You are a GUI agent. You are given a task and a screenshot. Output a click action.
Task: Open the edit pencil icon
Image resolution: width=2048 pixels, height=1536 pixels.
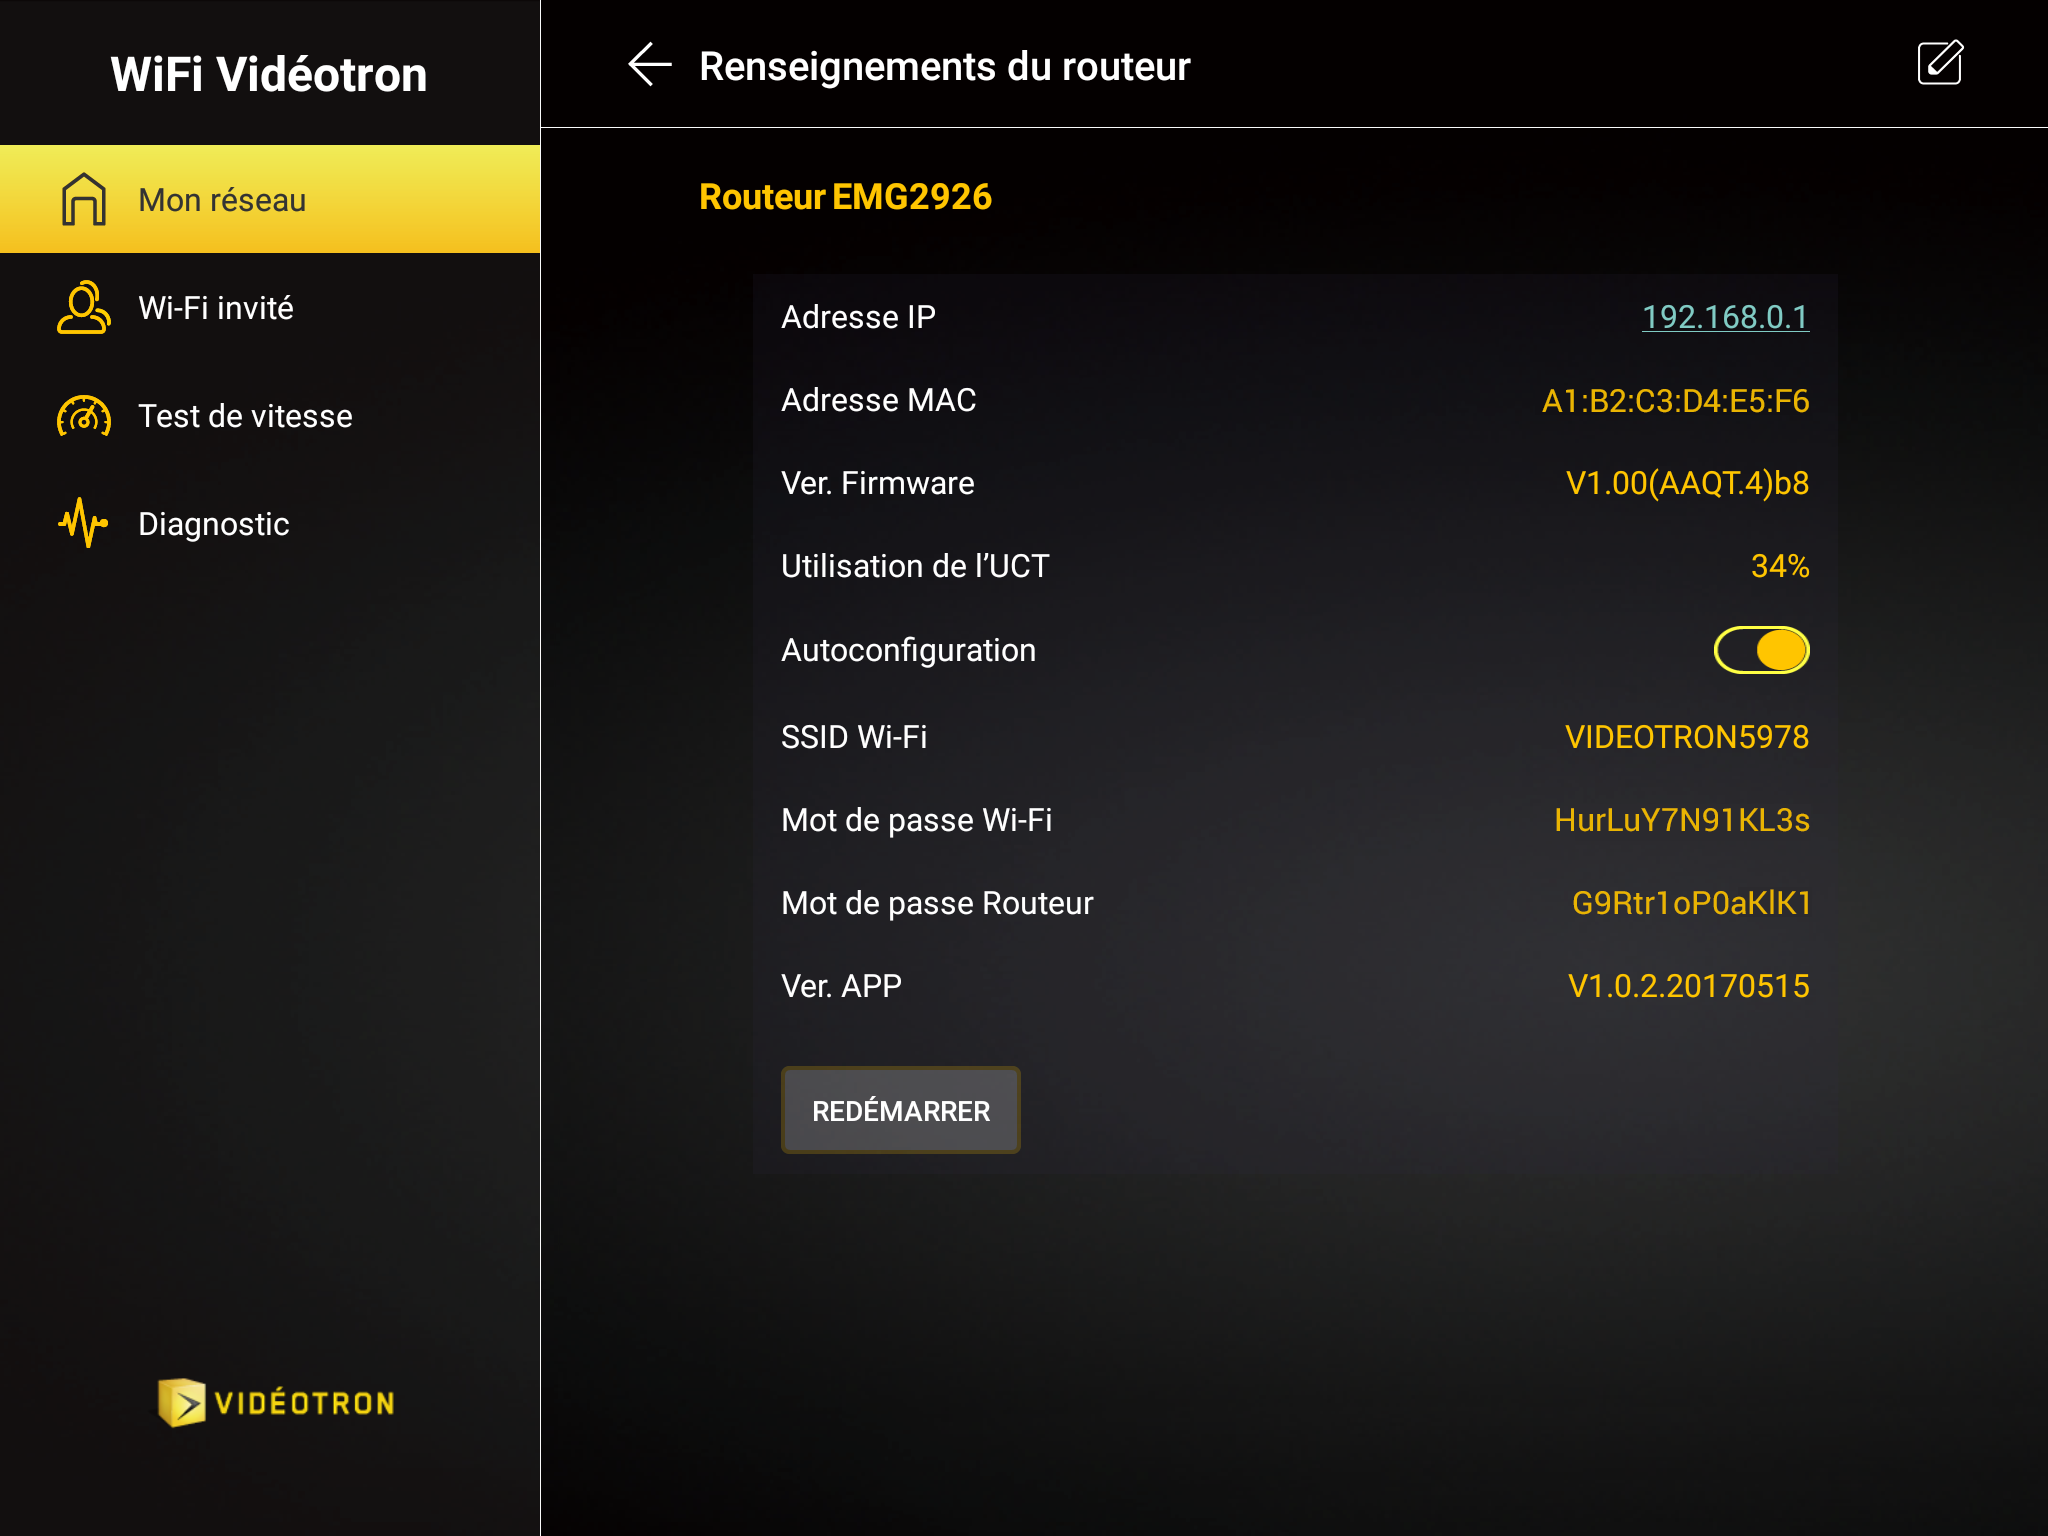tap(1940, 63)
